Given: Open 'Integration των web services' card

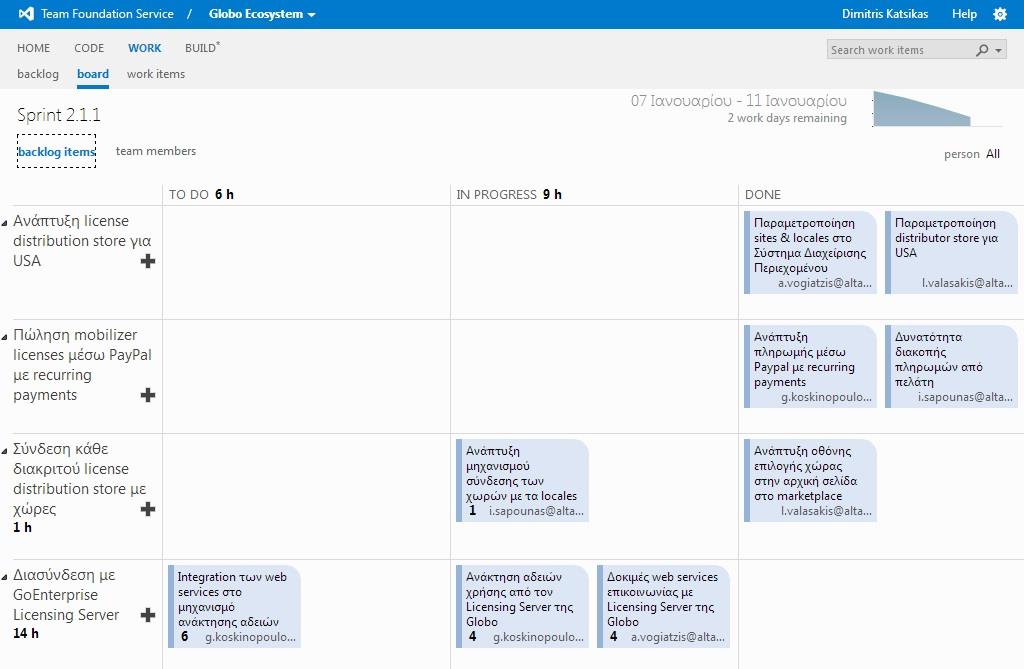Looking at the screenshot, I should tap(234, 606).
